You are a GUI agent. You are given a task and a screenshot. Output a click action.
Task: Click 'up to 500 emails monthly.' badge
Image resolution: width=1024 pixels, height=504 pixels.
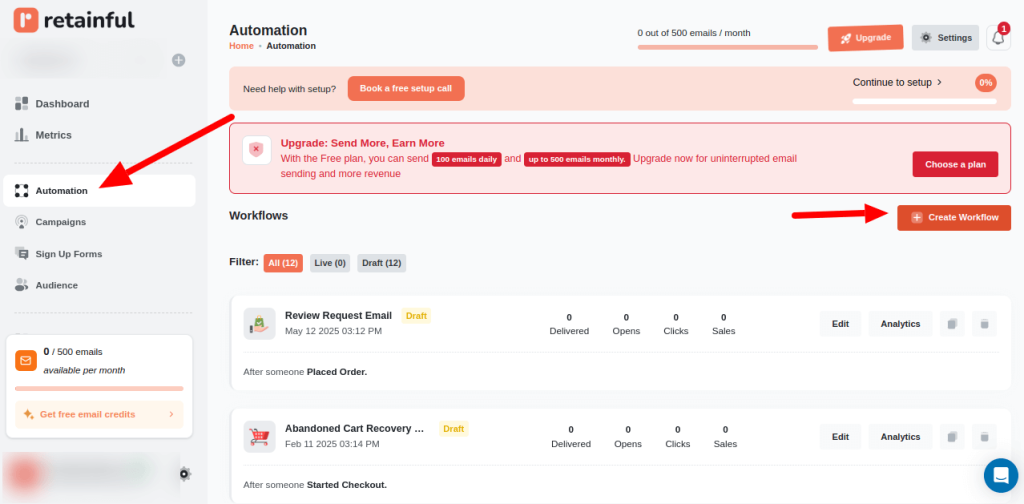click(x=577, y=159)
